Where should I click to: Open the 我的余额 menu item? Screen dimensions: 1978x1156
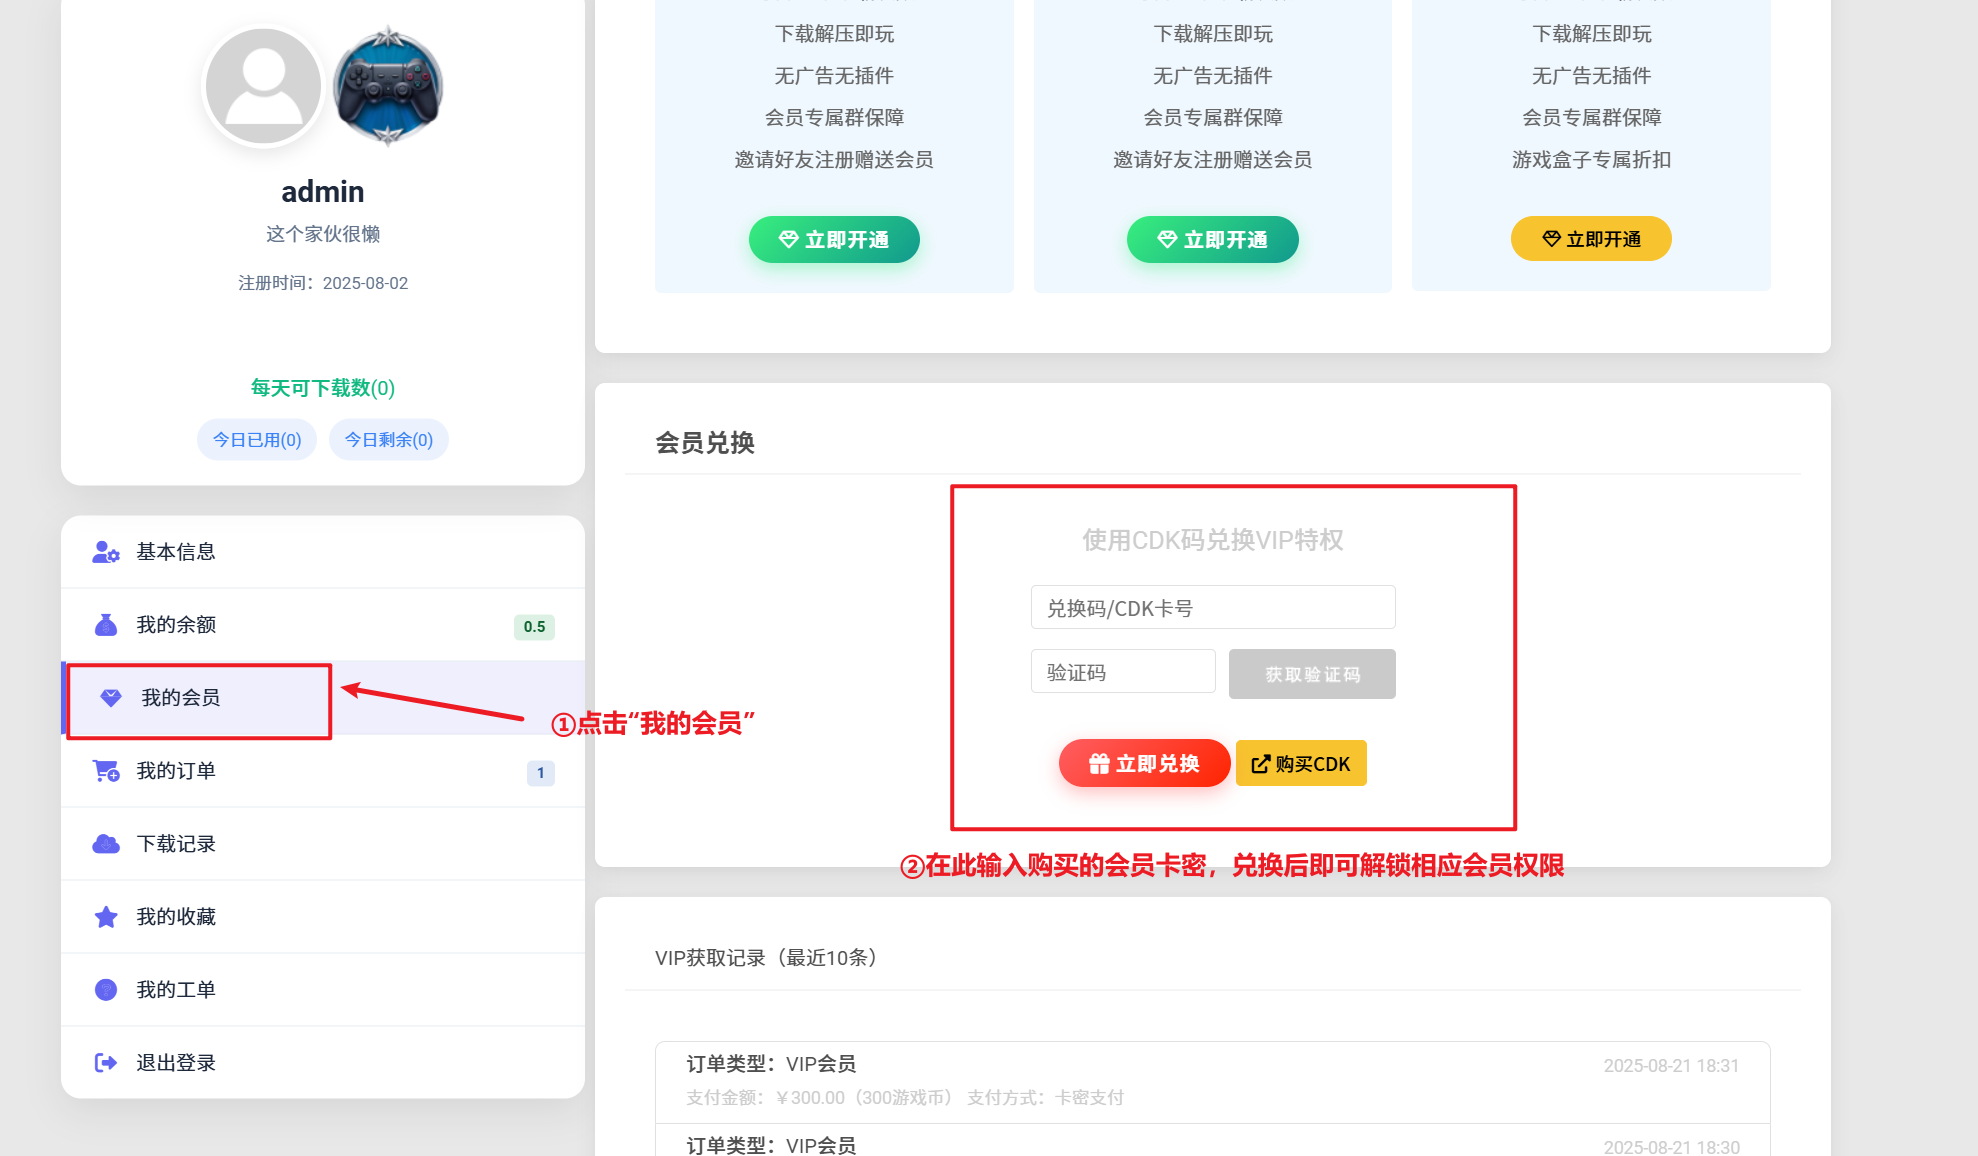pyautogui.click(x=323, y=625)
